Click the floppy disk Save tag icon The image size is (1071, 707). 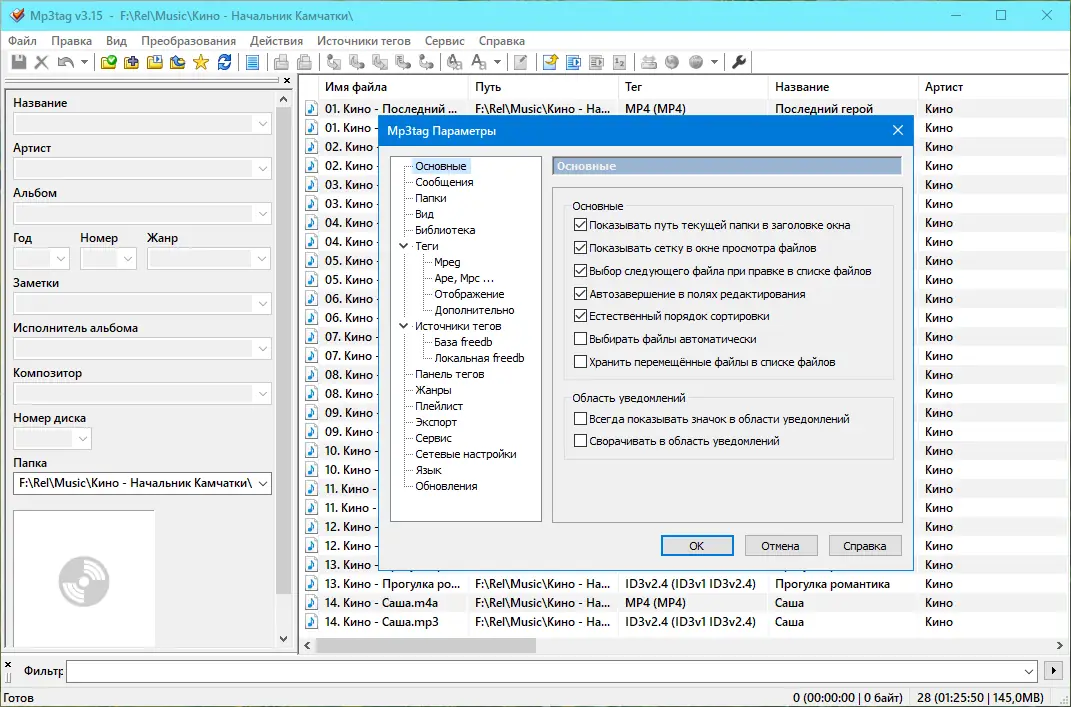coord(19,62)
